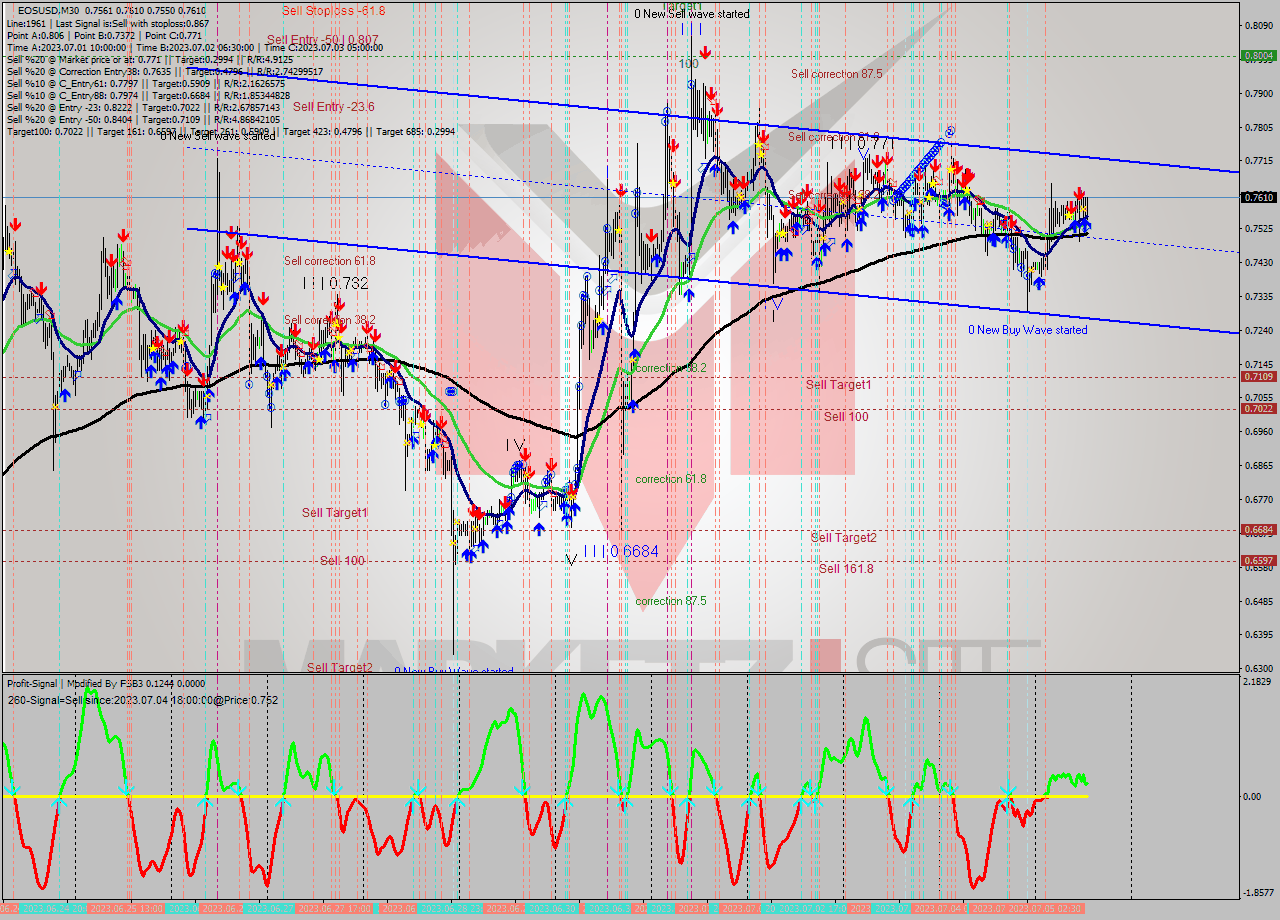Click 'Sell %20 @ Market price or at: 0.771' line
The image size is (1280, 920).
[x=149, y=59]
